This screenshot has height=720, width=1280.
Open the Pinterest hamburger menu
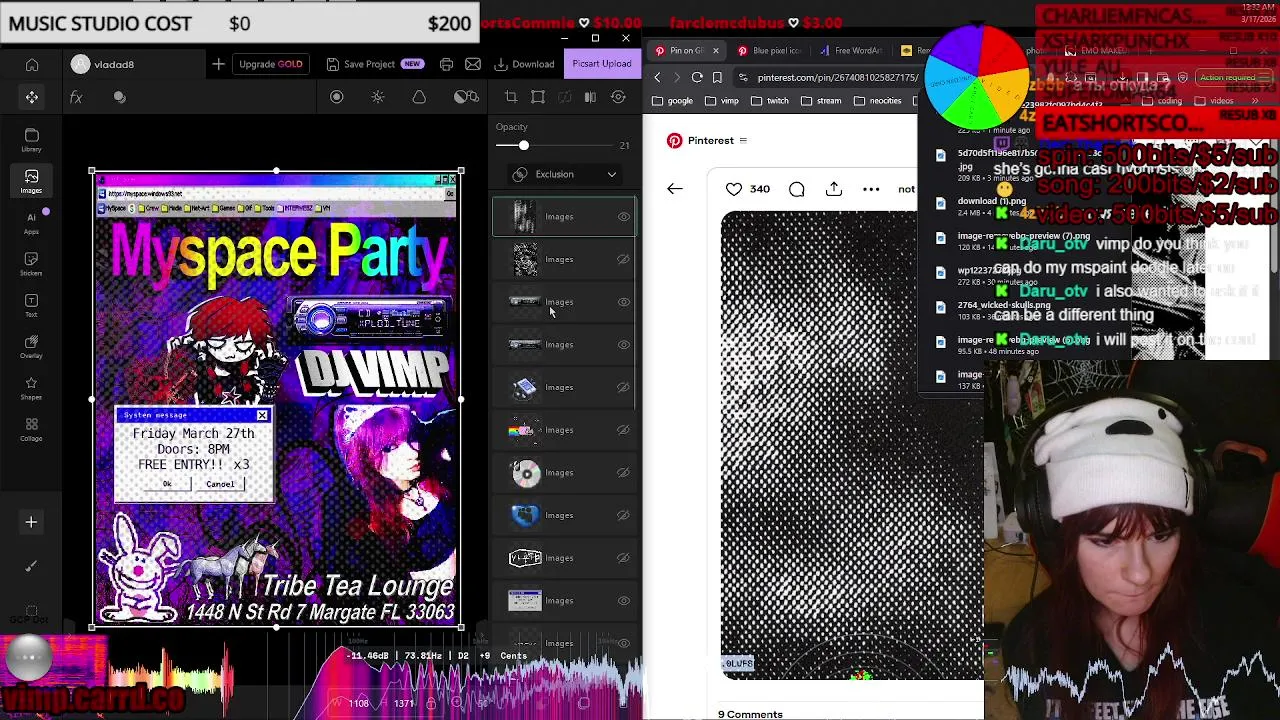coord(743,140)
